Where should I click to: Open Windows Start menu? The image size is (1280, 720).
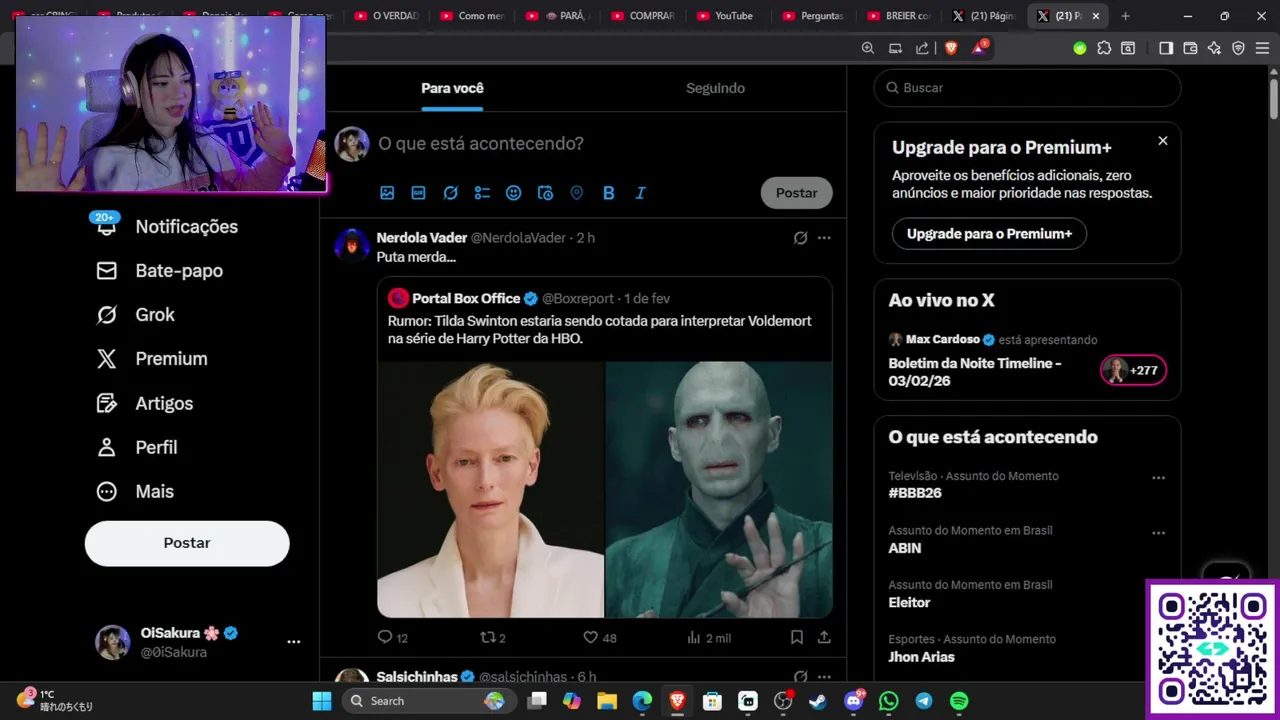tap(322, 701)
